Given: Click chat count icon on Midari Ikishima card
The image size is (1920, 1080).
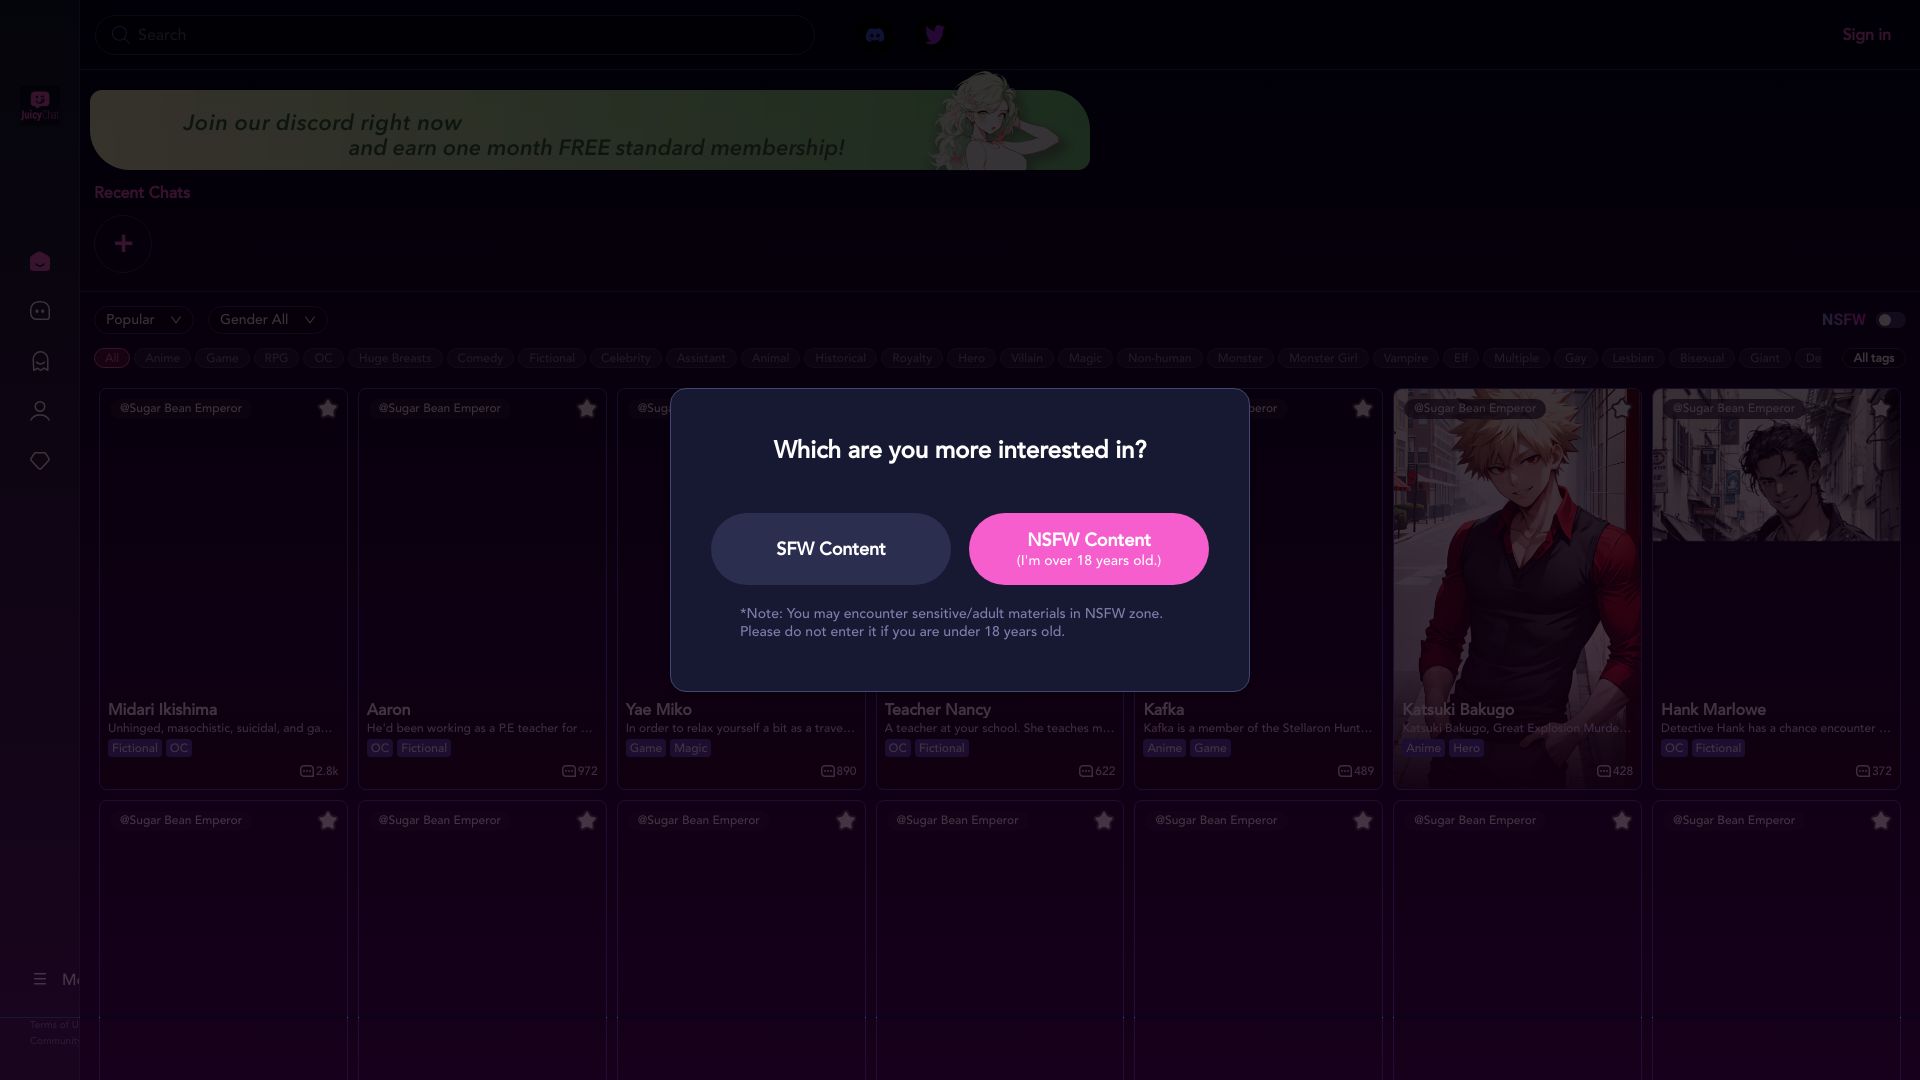Looking at the screenshot, I should (307, 771).
